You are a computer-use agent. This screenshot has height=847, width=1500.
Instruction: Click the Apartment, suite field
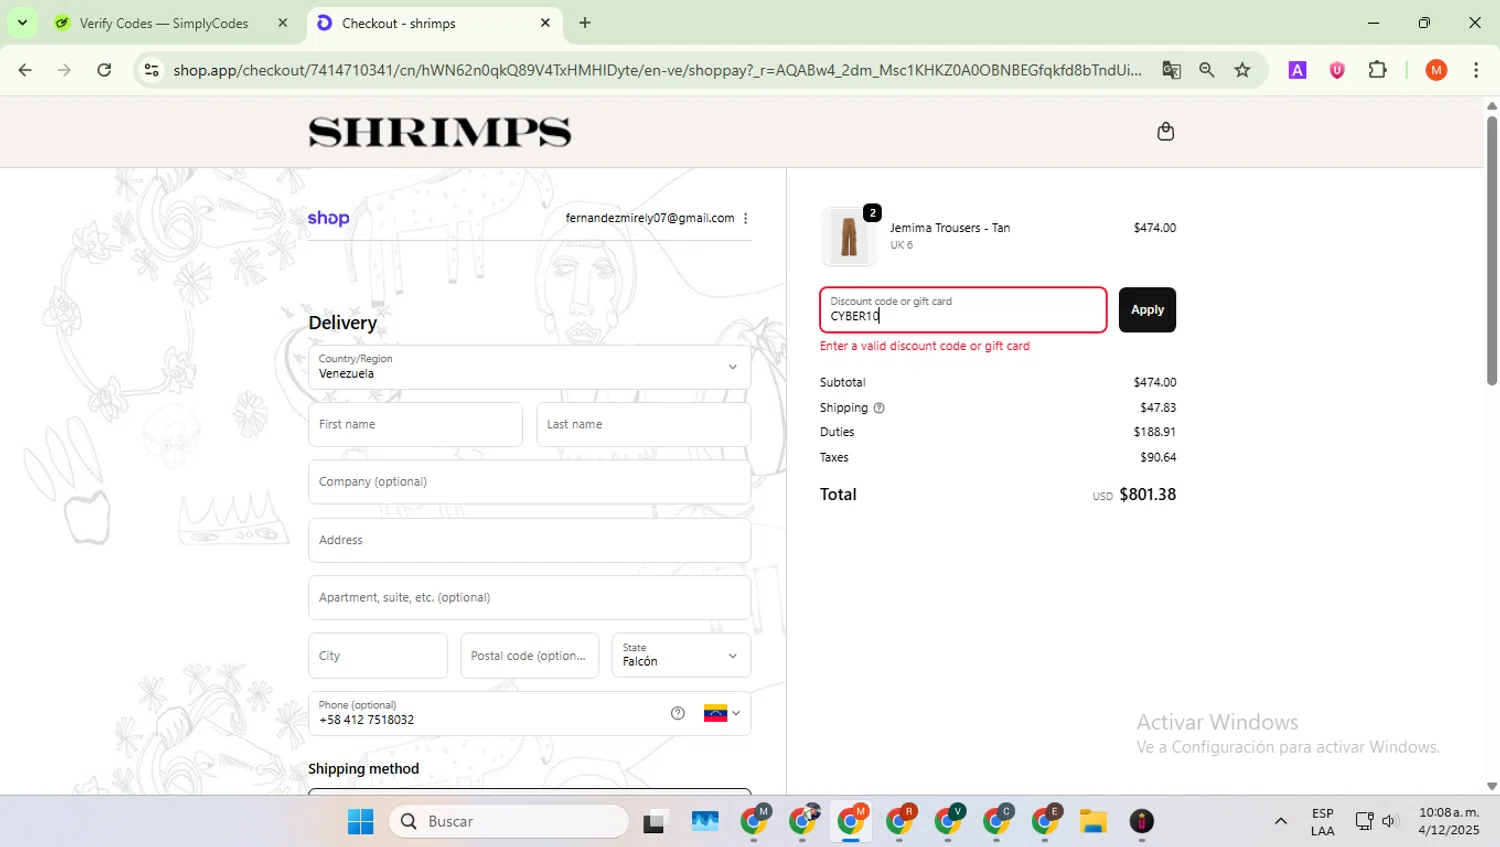[x=529, y=598]
